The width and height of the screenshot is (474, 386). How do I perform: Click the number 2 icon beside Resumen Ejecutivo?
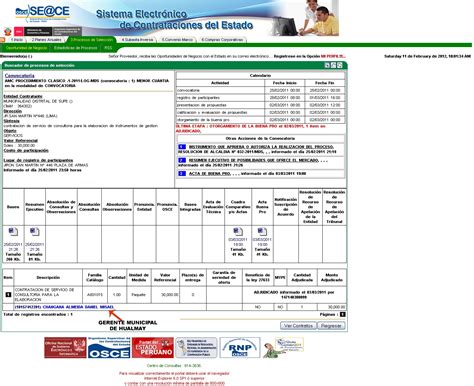tap(182, 160)
